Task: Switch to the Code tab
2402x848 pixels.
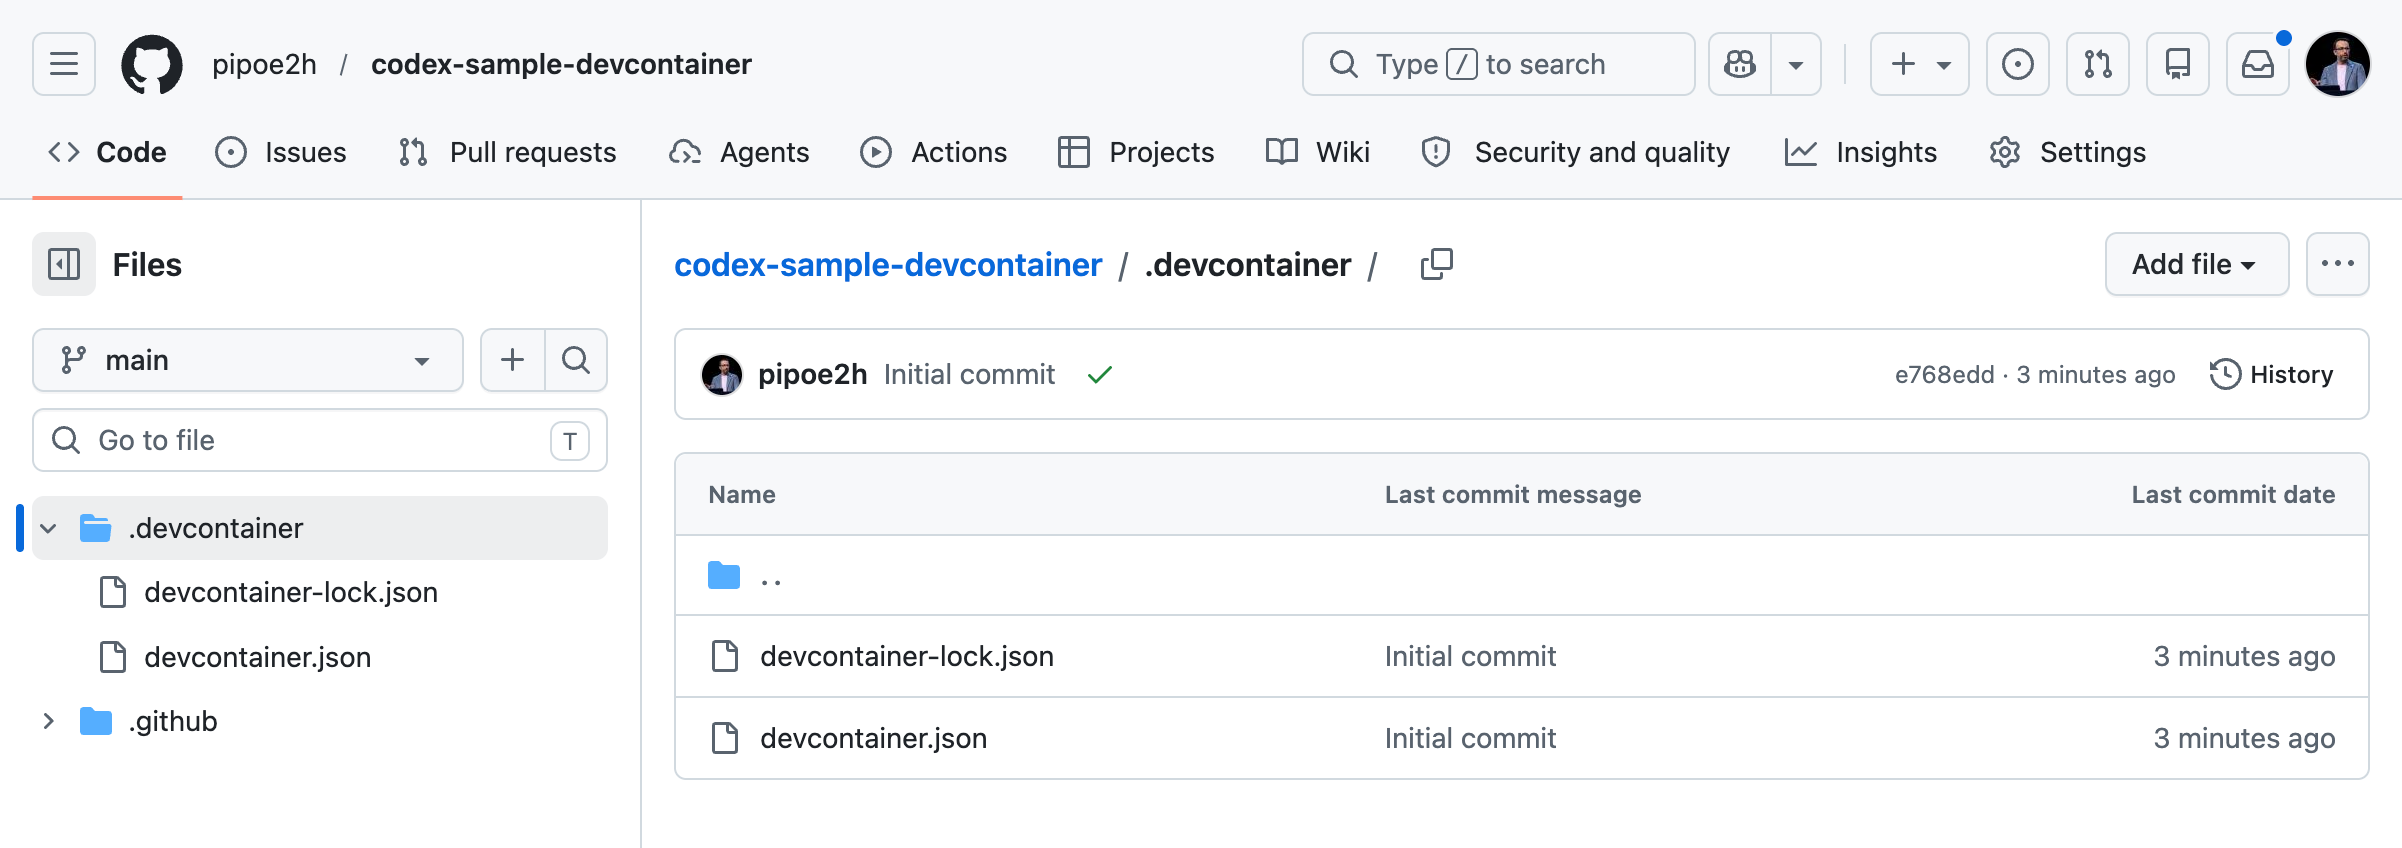Action: [108, 152]
